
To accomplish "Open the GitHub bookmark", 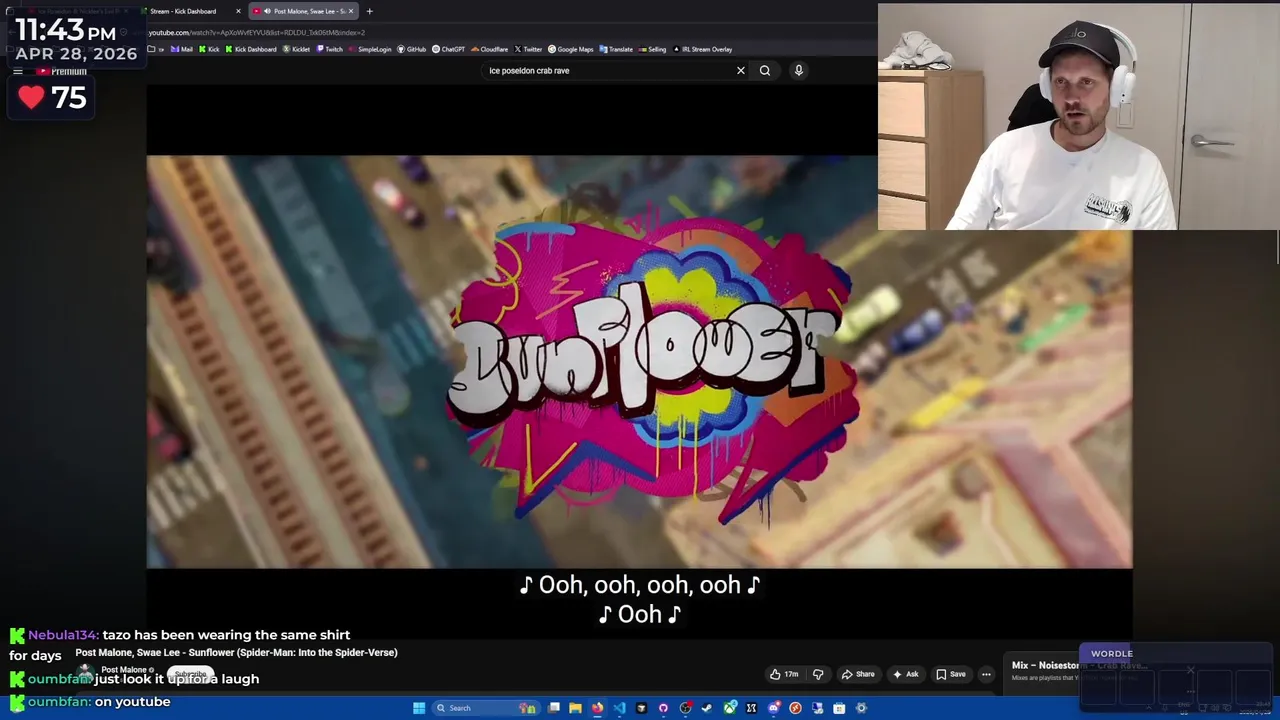I will (x=411, y=49).
